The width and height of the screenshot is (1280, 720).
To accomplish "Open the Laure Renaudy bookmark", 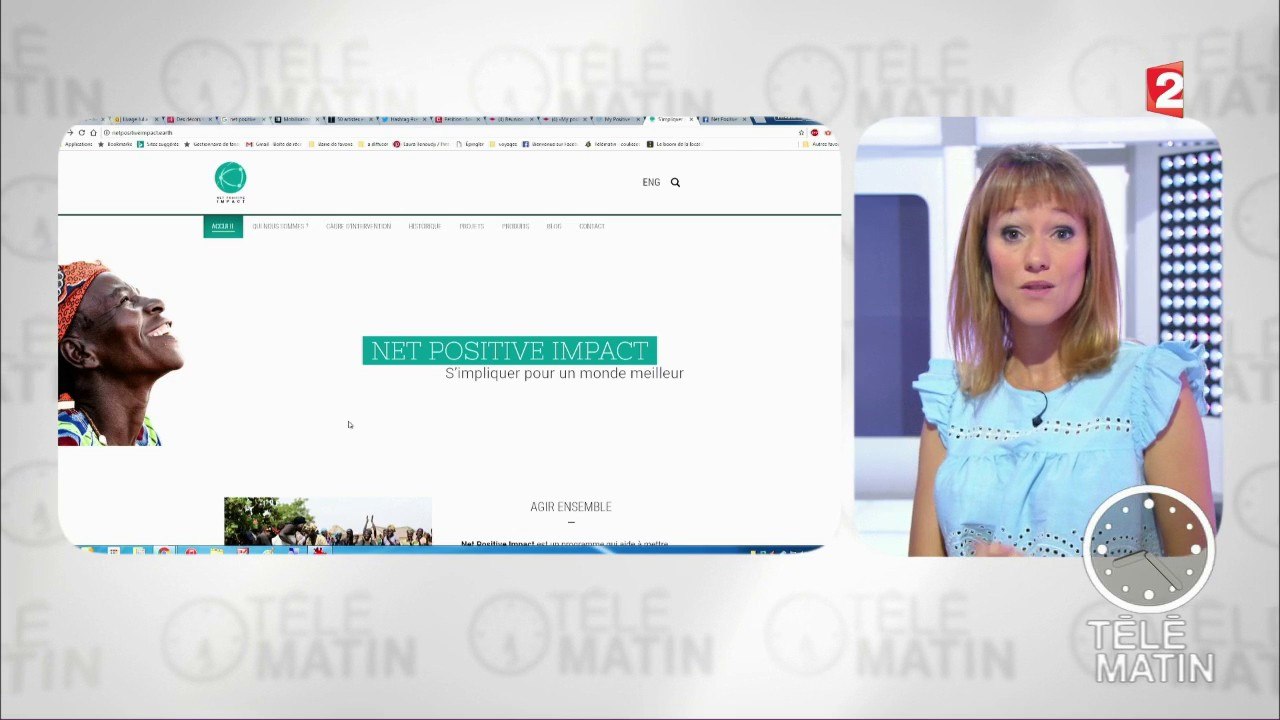I will [422, 144].
